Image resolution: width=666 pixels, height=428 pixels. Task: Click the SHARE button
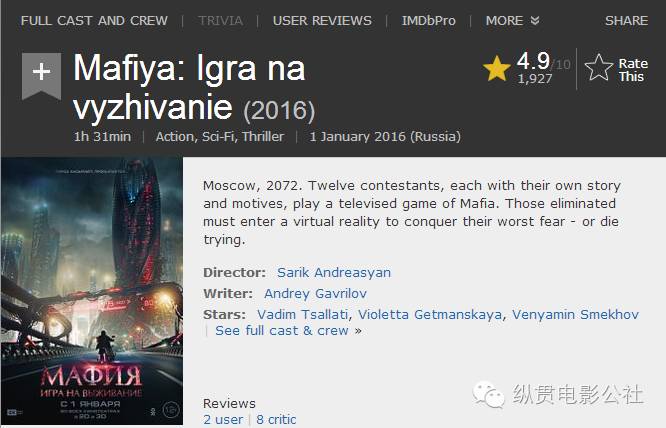point(626,20)
